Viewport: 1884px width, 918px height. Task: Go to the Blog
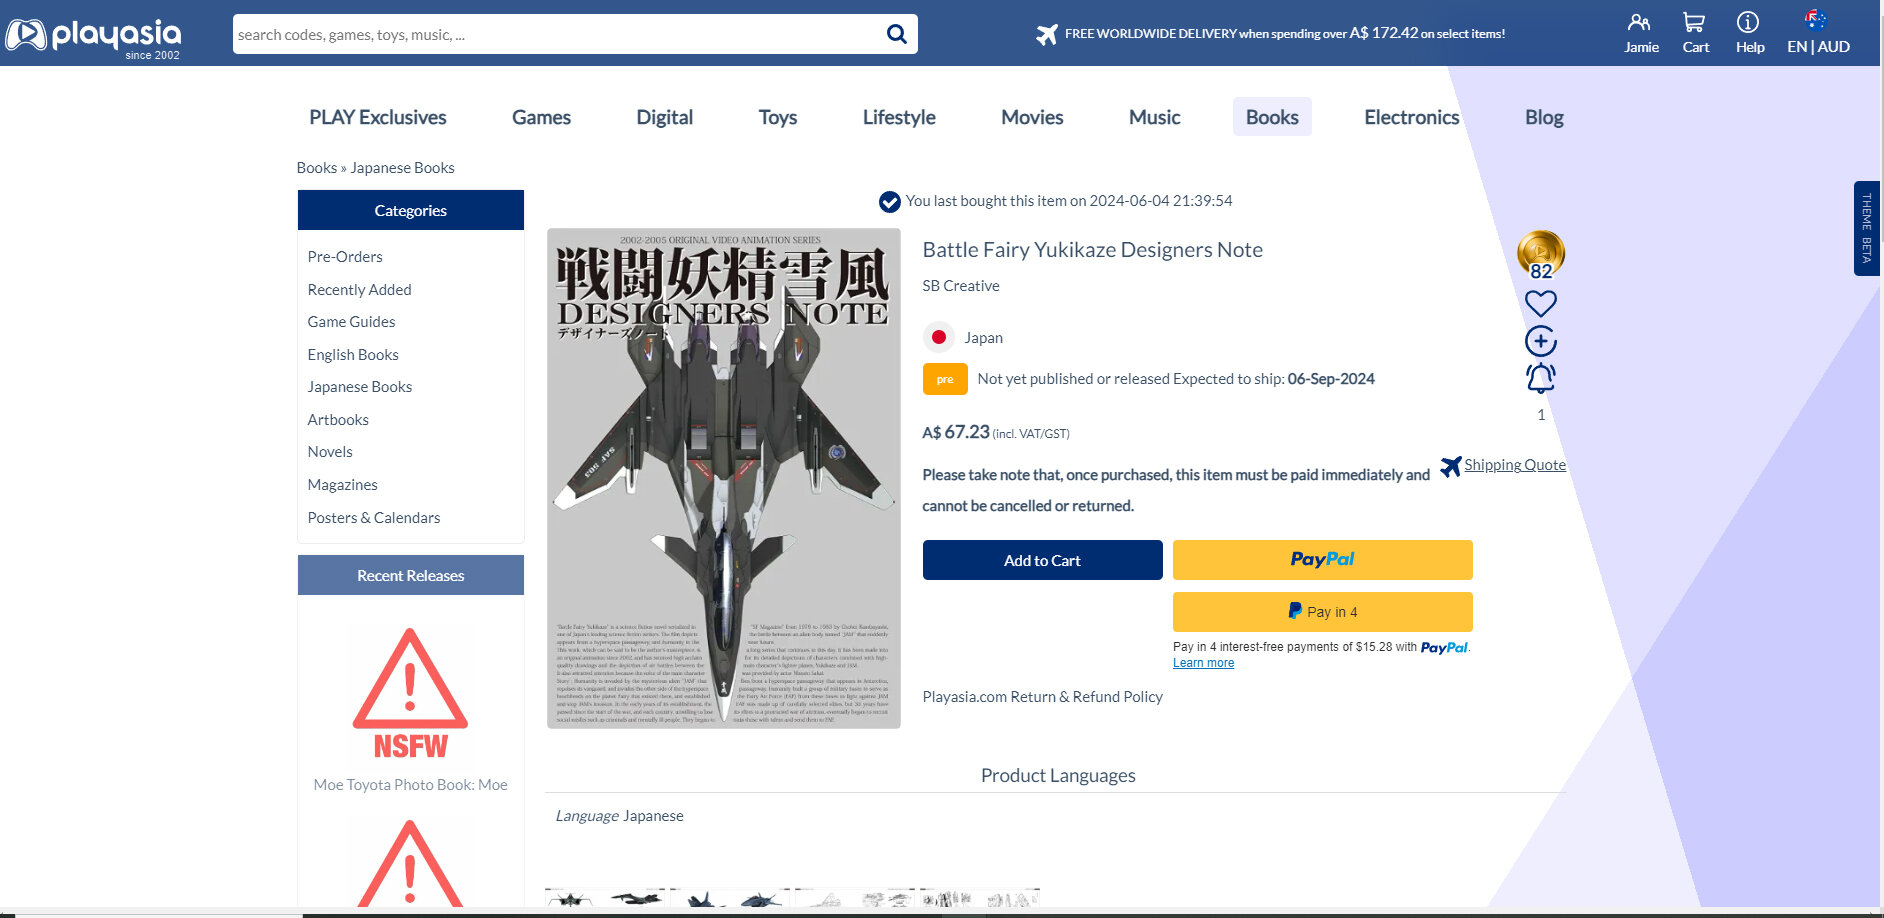pos(1544,117)
